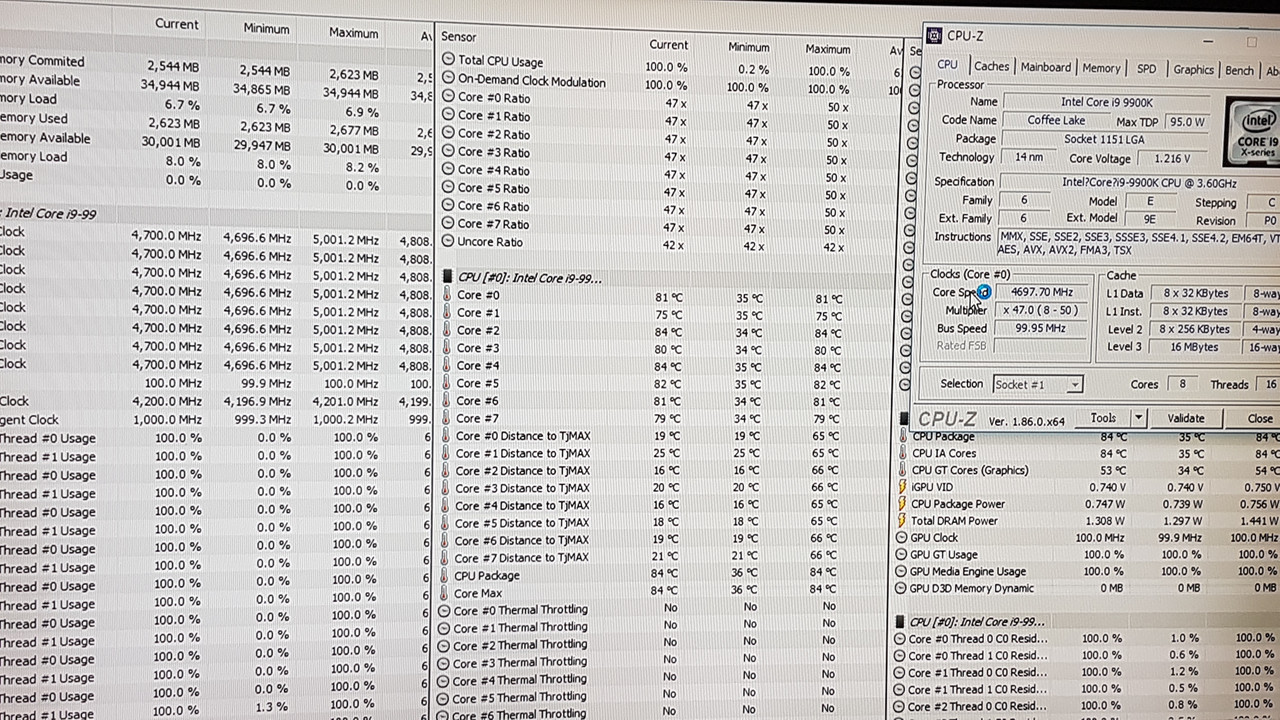Select the CPU GT Cores (Graphics) row
The width and height of the screenshot is (1280, 720).
pyautogui.click(x=1088, y=470)
